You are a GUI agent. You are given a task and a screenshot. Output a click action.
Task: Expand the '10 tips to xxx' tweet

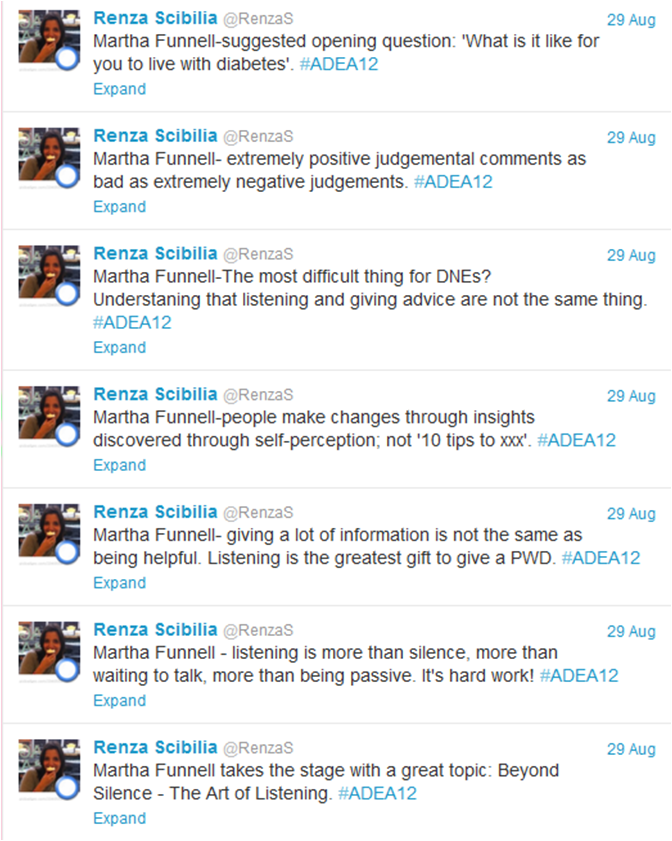[x=119, y=465]
